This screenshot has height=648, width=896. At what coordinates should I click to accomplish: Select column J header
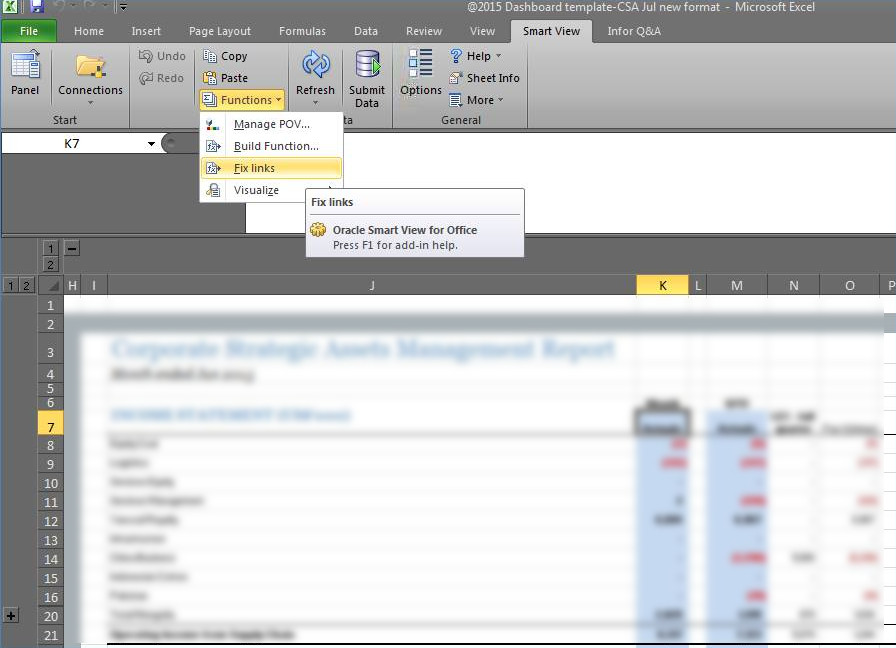[x=372, y=285]
